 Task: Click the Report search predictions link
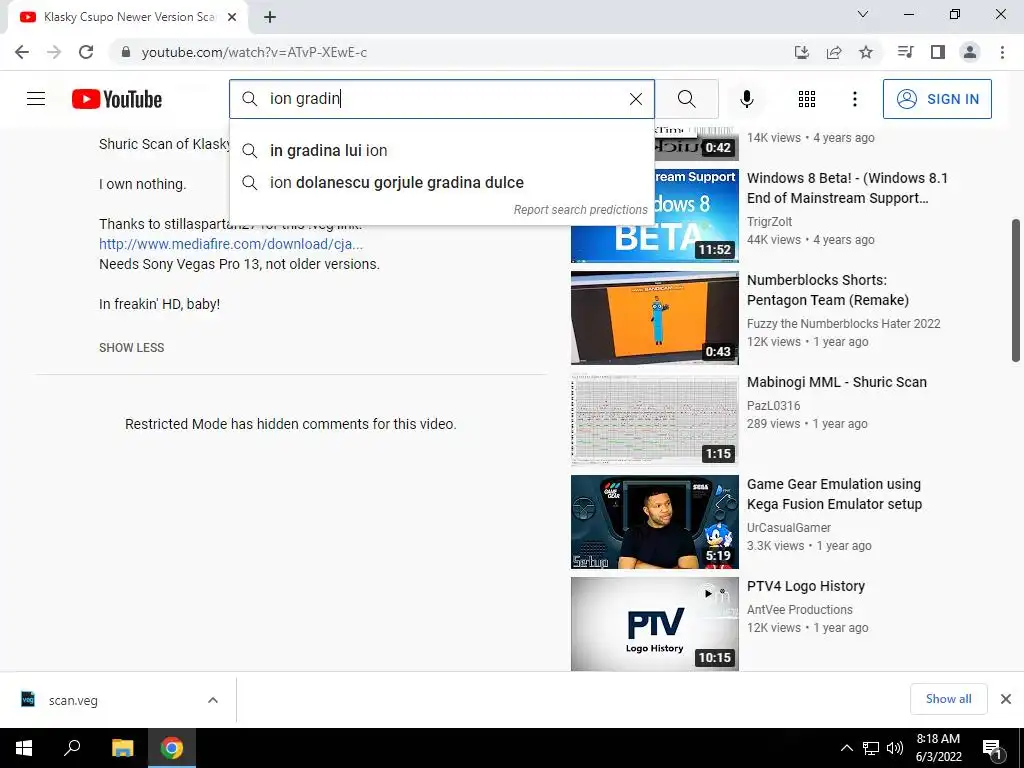click(x=580, y=210)
